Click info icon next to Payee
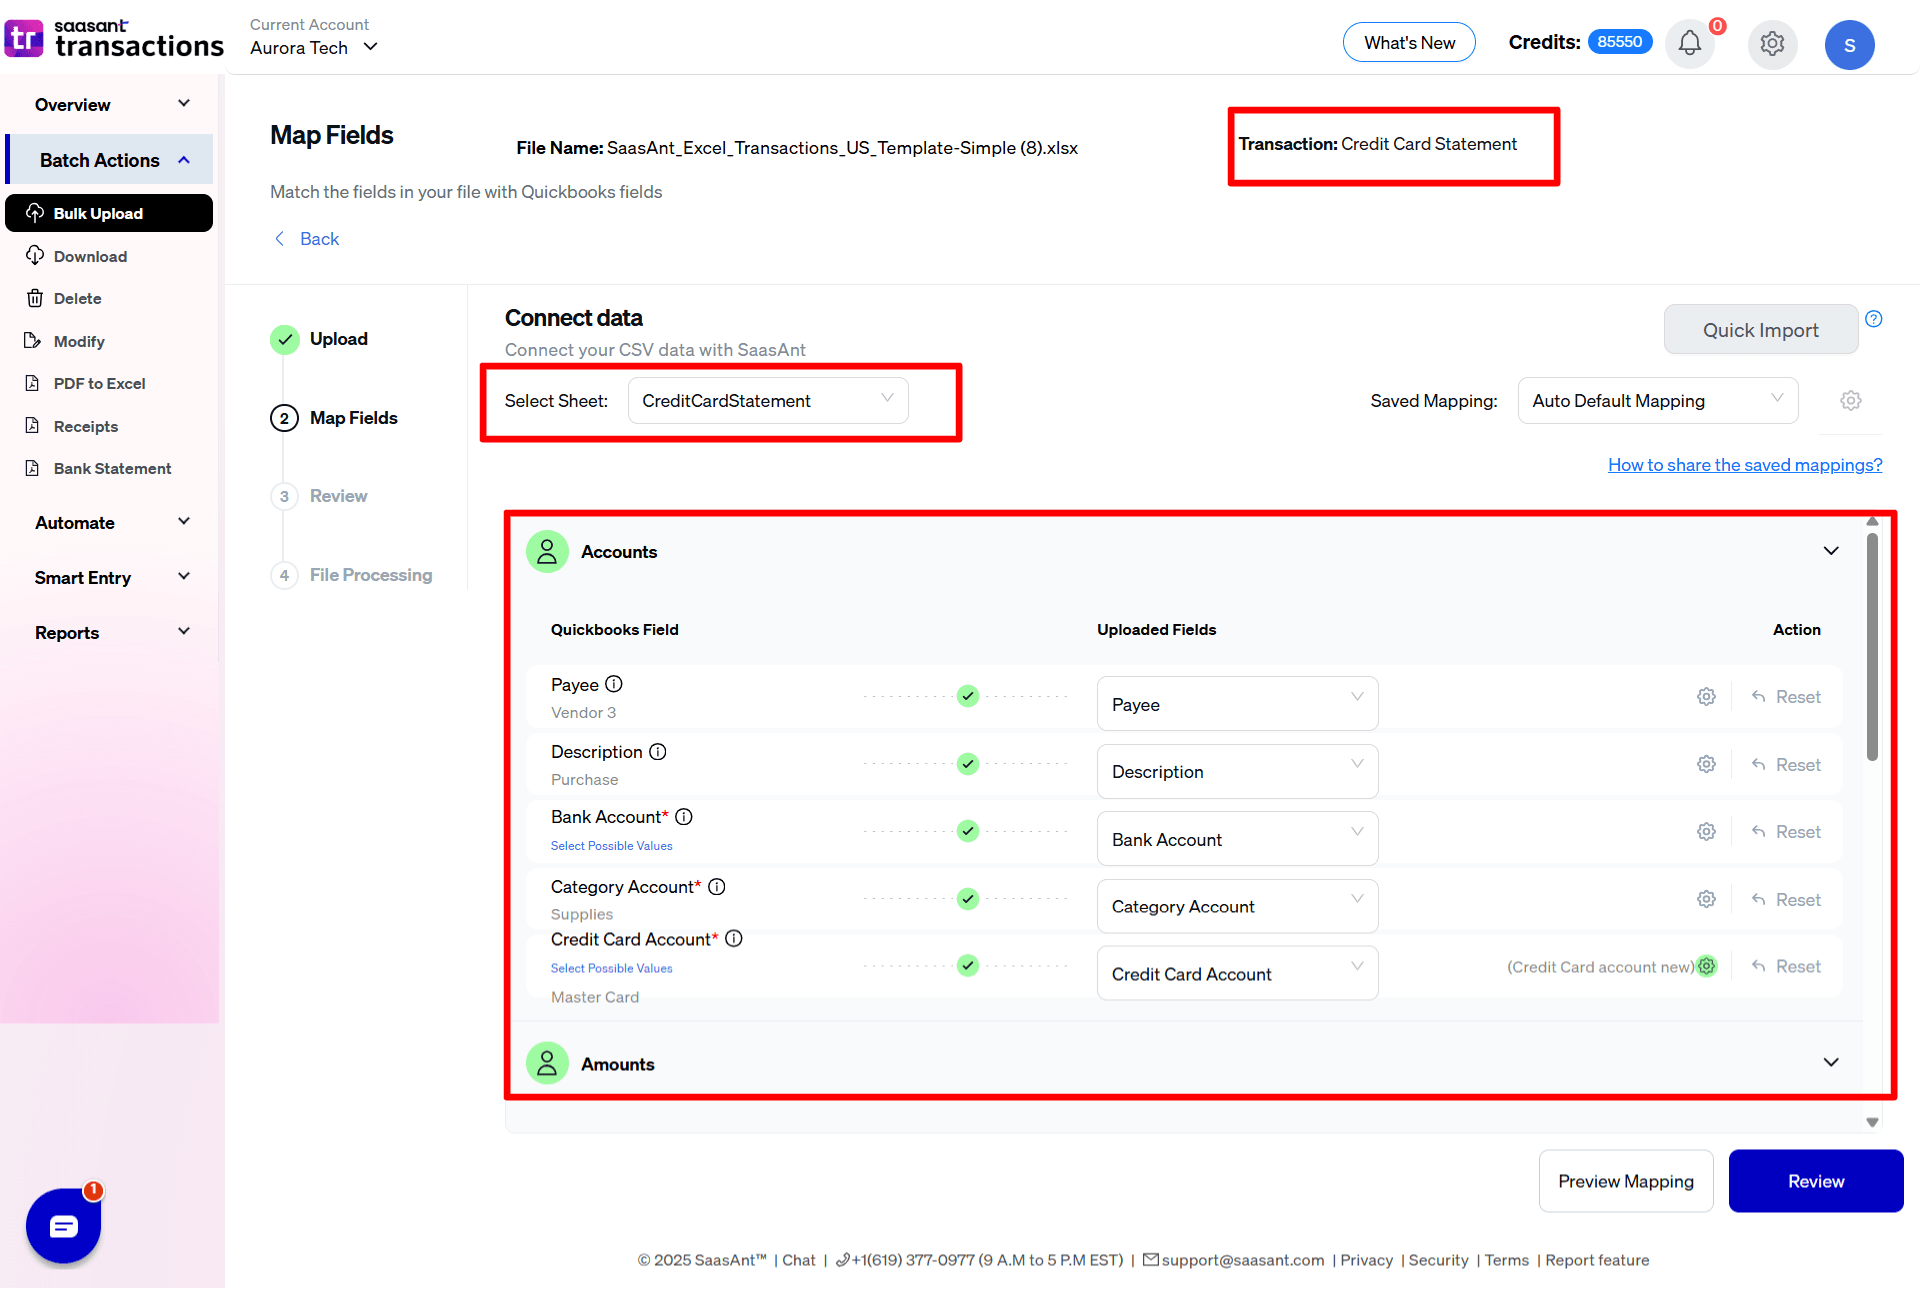This screenshot has width=1920, height=1290. pyautogui.click(x=614, y=684)
